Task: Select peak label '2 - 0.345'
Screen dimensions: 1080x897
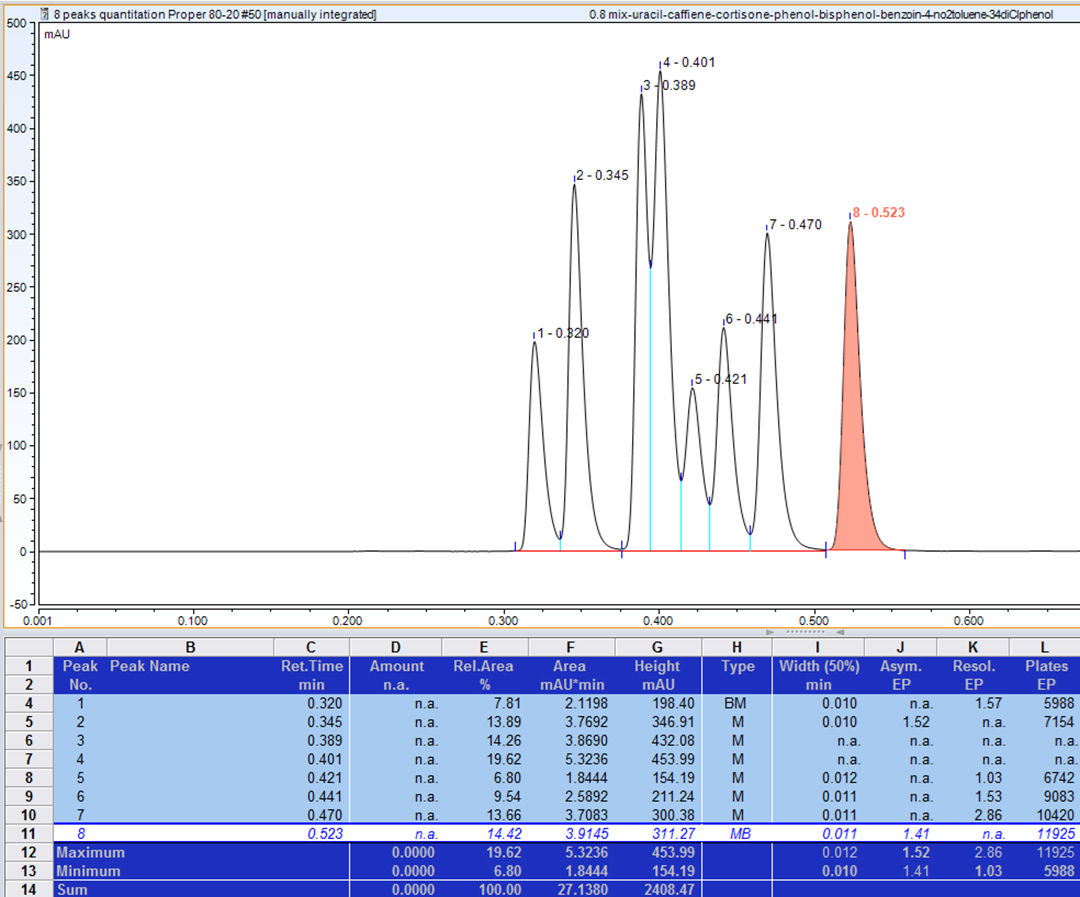Action: click(x=603, y=176)
